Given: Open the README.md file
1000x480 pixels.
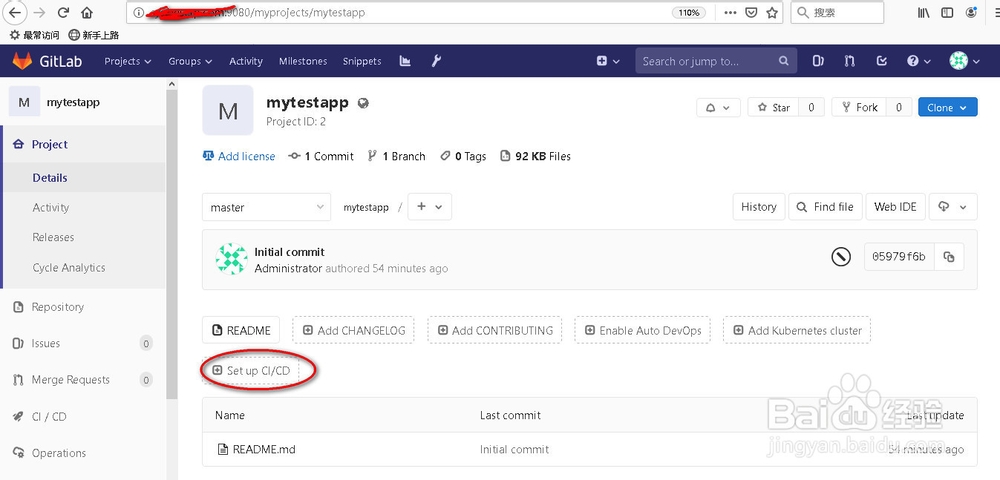Looking at the screenshot, I should pos(264,449).
